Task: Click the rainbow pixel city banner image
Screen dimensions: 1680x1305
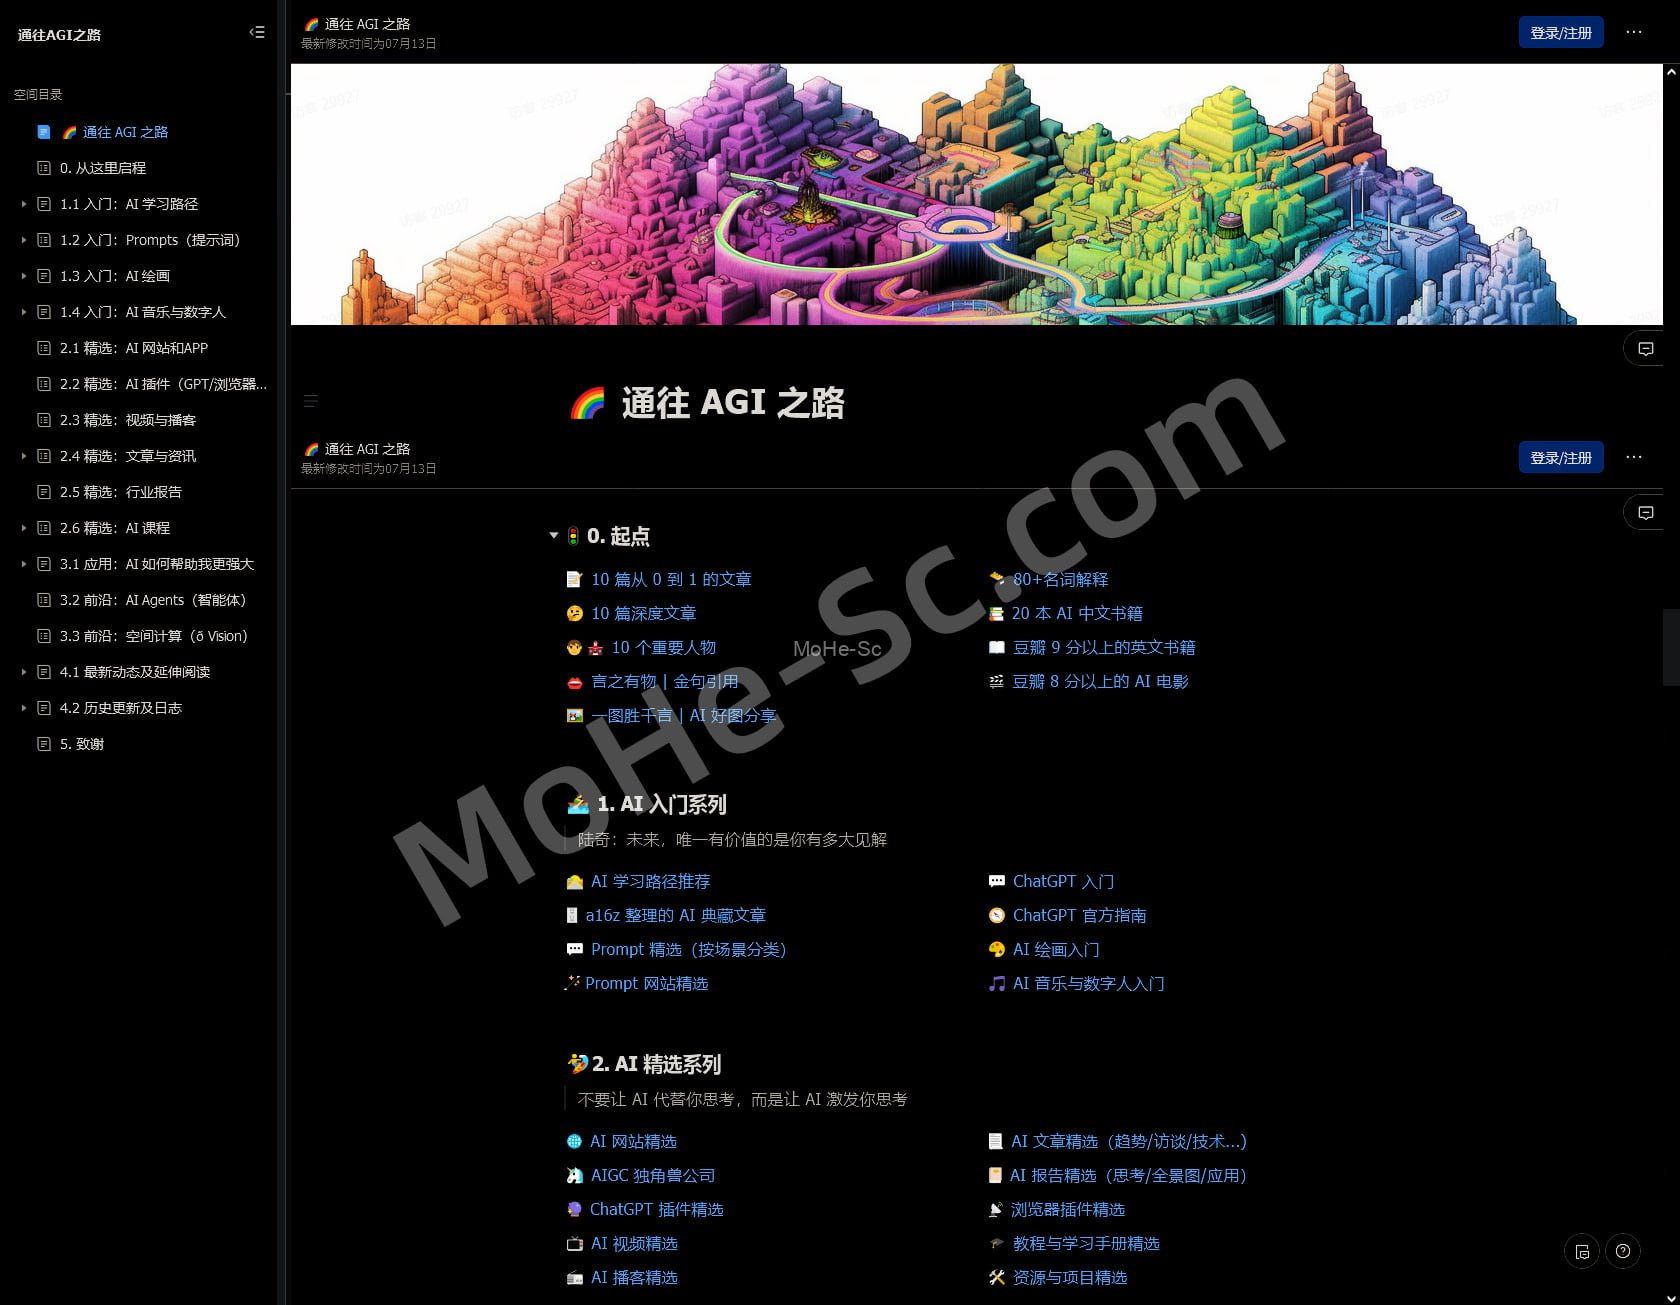Action: (975, 195)
